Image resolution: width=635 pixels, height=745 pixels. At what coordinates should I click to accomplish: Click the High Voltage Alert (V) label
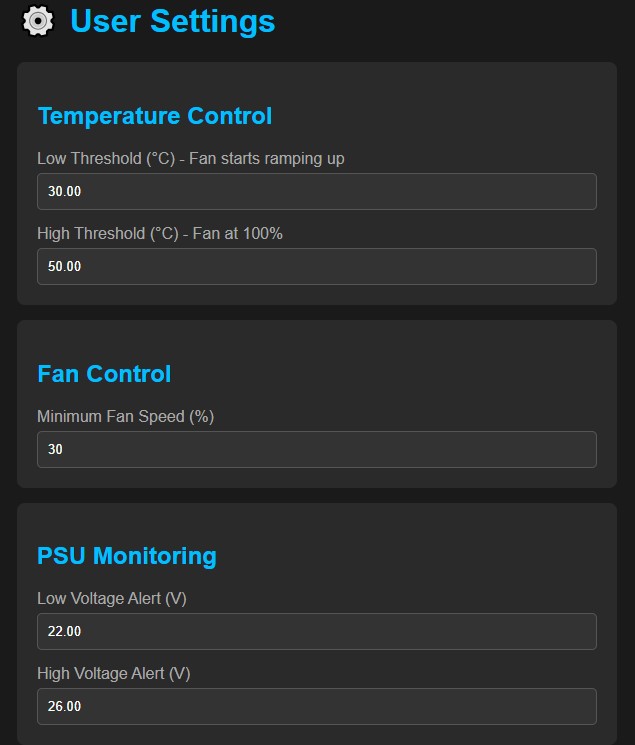(114, 673)
